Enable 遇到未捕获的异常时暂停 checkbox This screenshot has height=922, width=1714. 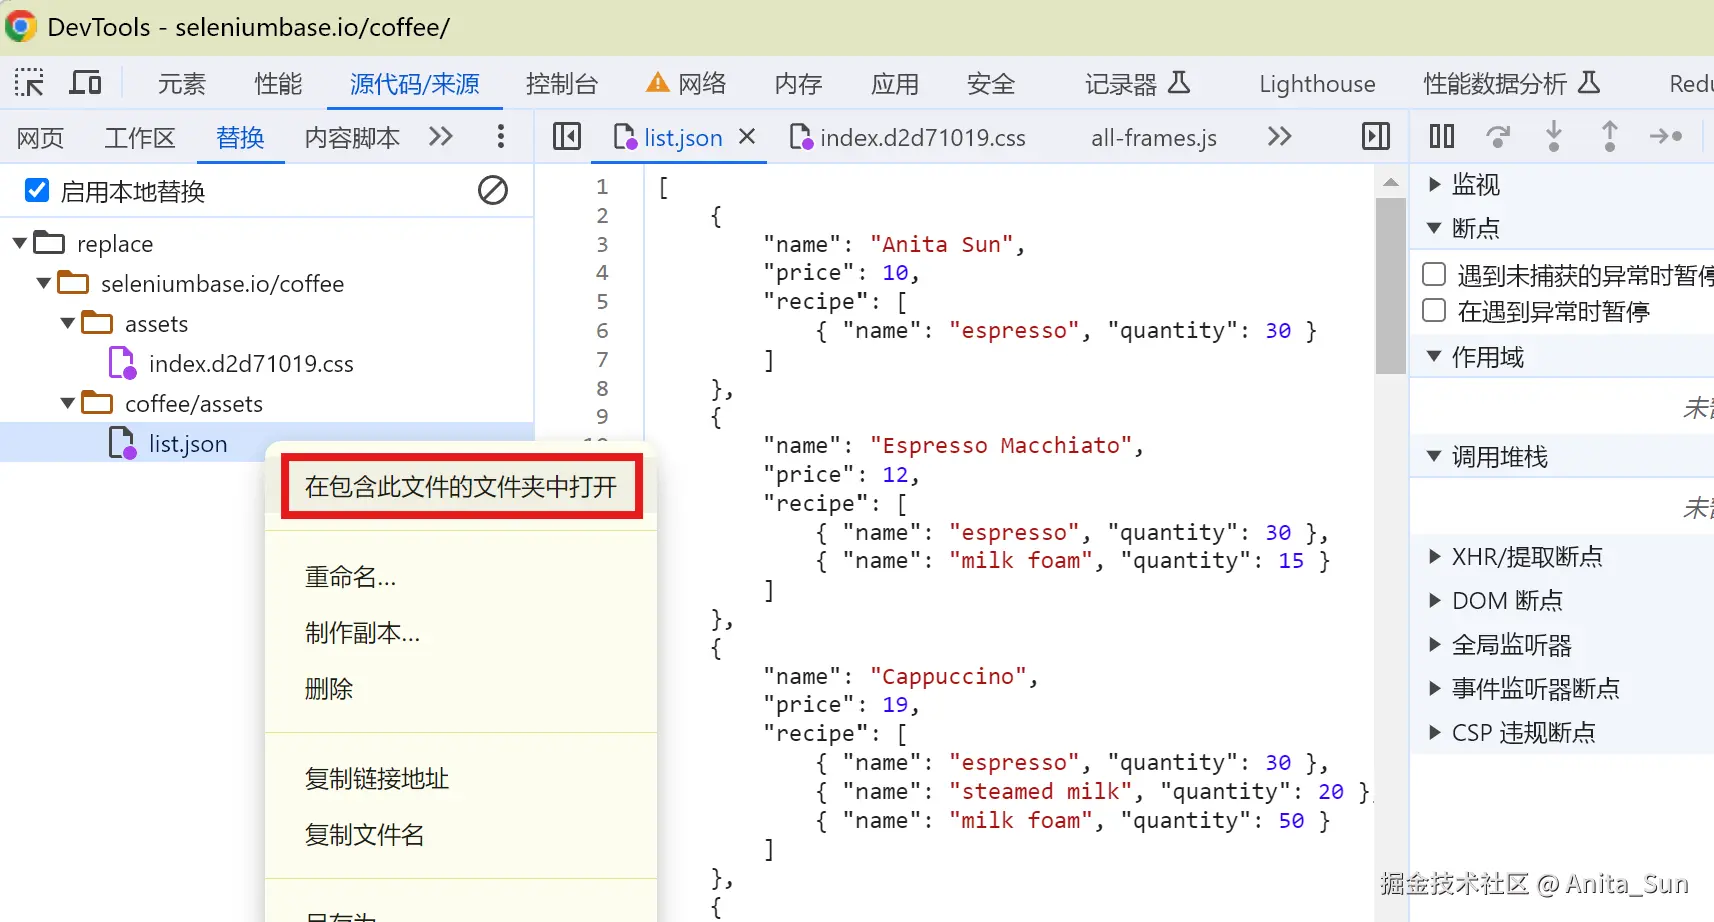click(x=1434, y=274)
